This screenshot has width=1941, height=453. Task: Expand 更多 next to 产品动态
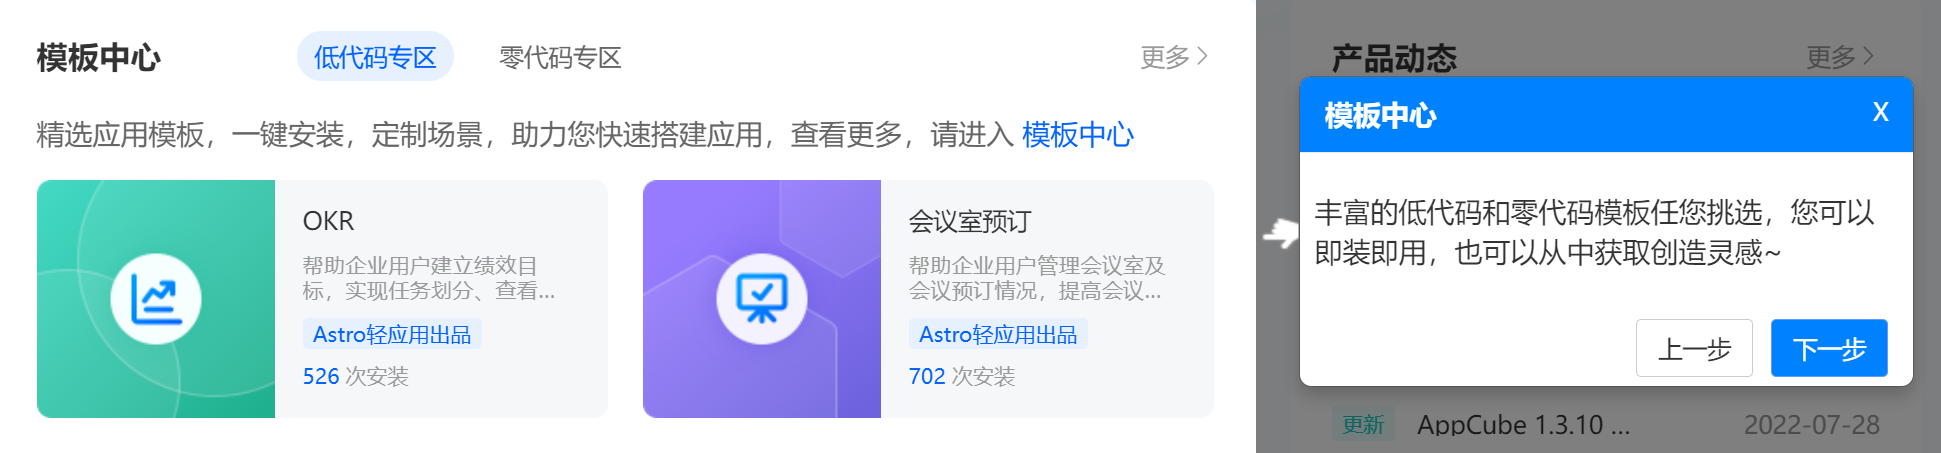(x=1840, y=57)
